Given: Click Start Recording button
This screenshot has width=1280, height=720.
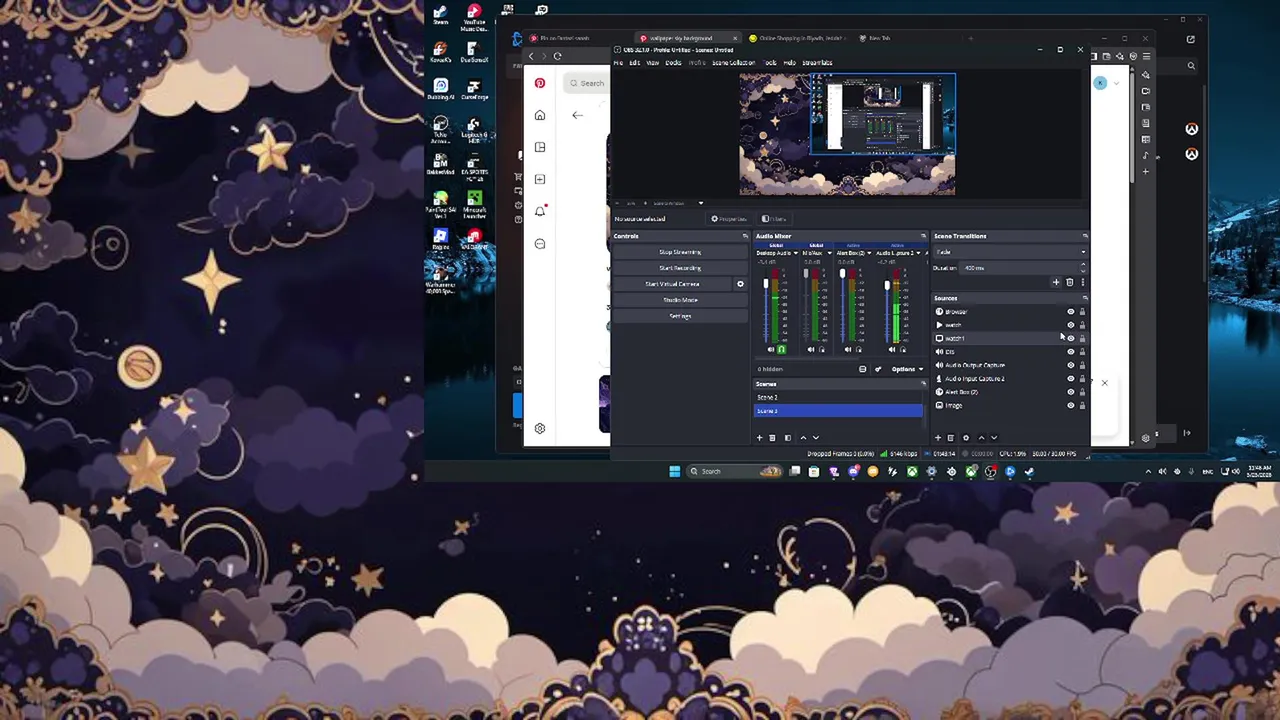Looking at the screenshot, I should tap(680, 268).
